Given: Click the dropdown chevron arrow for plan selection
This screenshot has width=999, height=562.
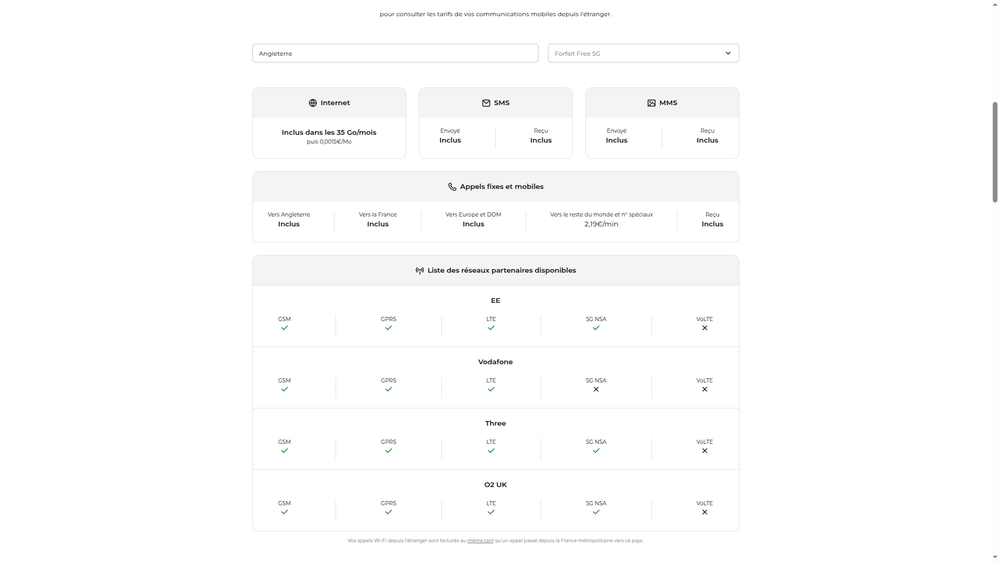Looking at the screenshot, I should point(728,53).
